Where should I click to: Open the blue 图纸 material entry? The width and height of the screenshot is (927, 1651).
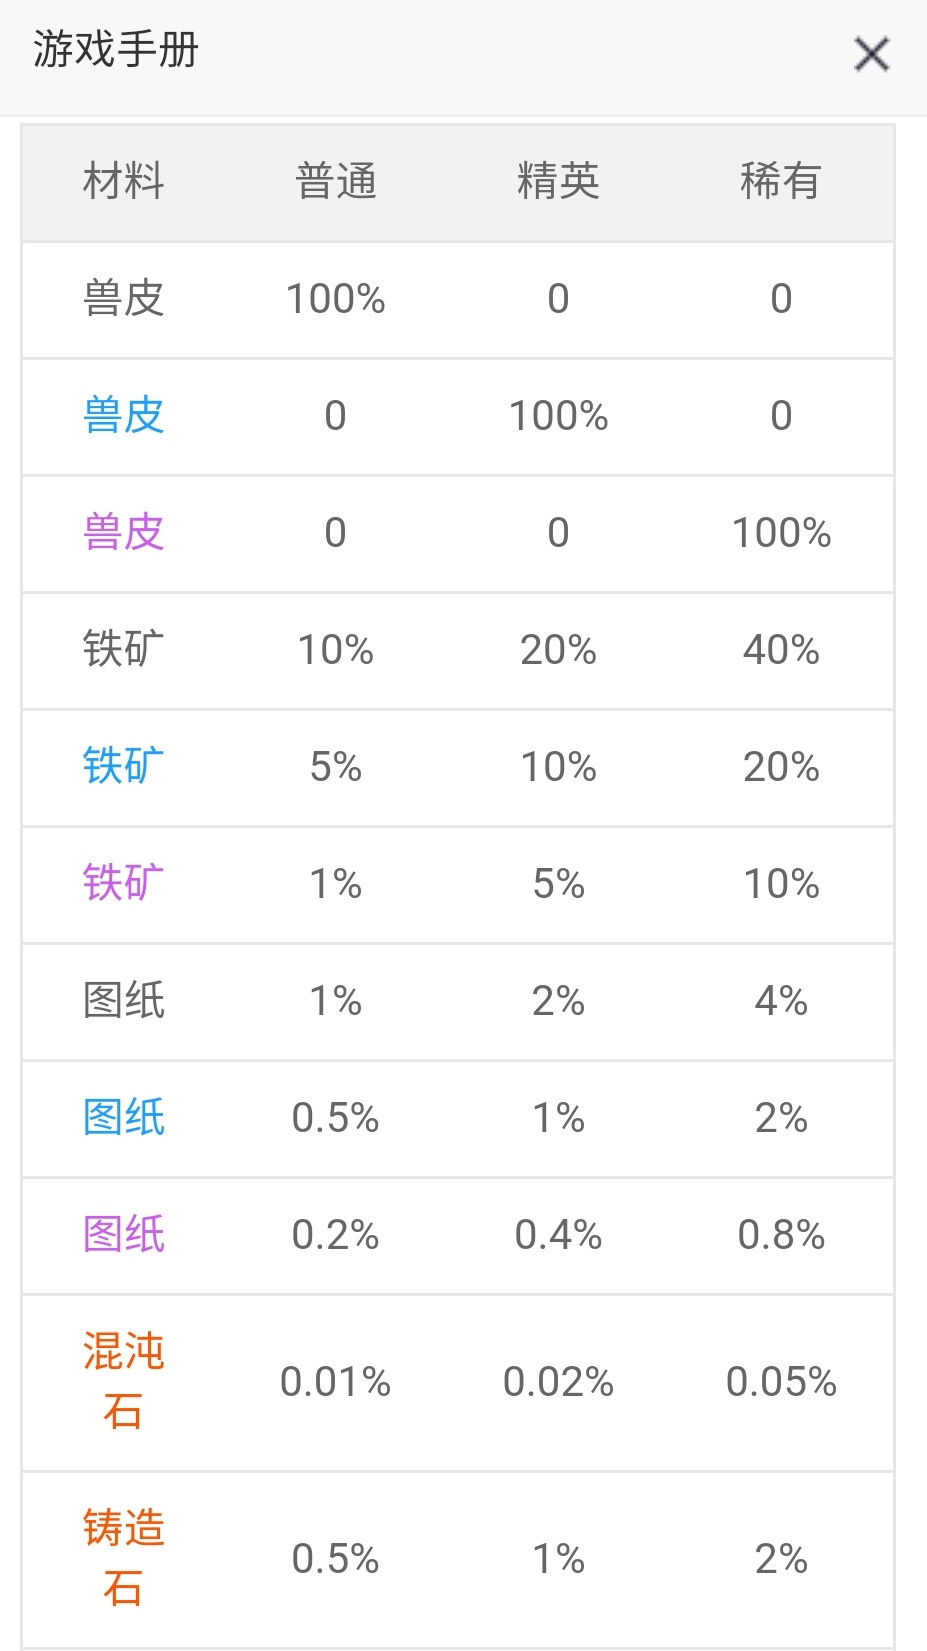123,1118
